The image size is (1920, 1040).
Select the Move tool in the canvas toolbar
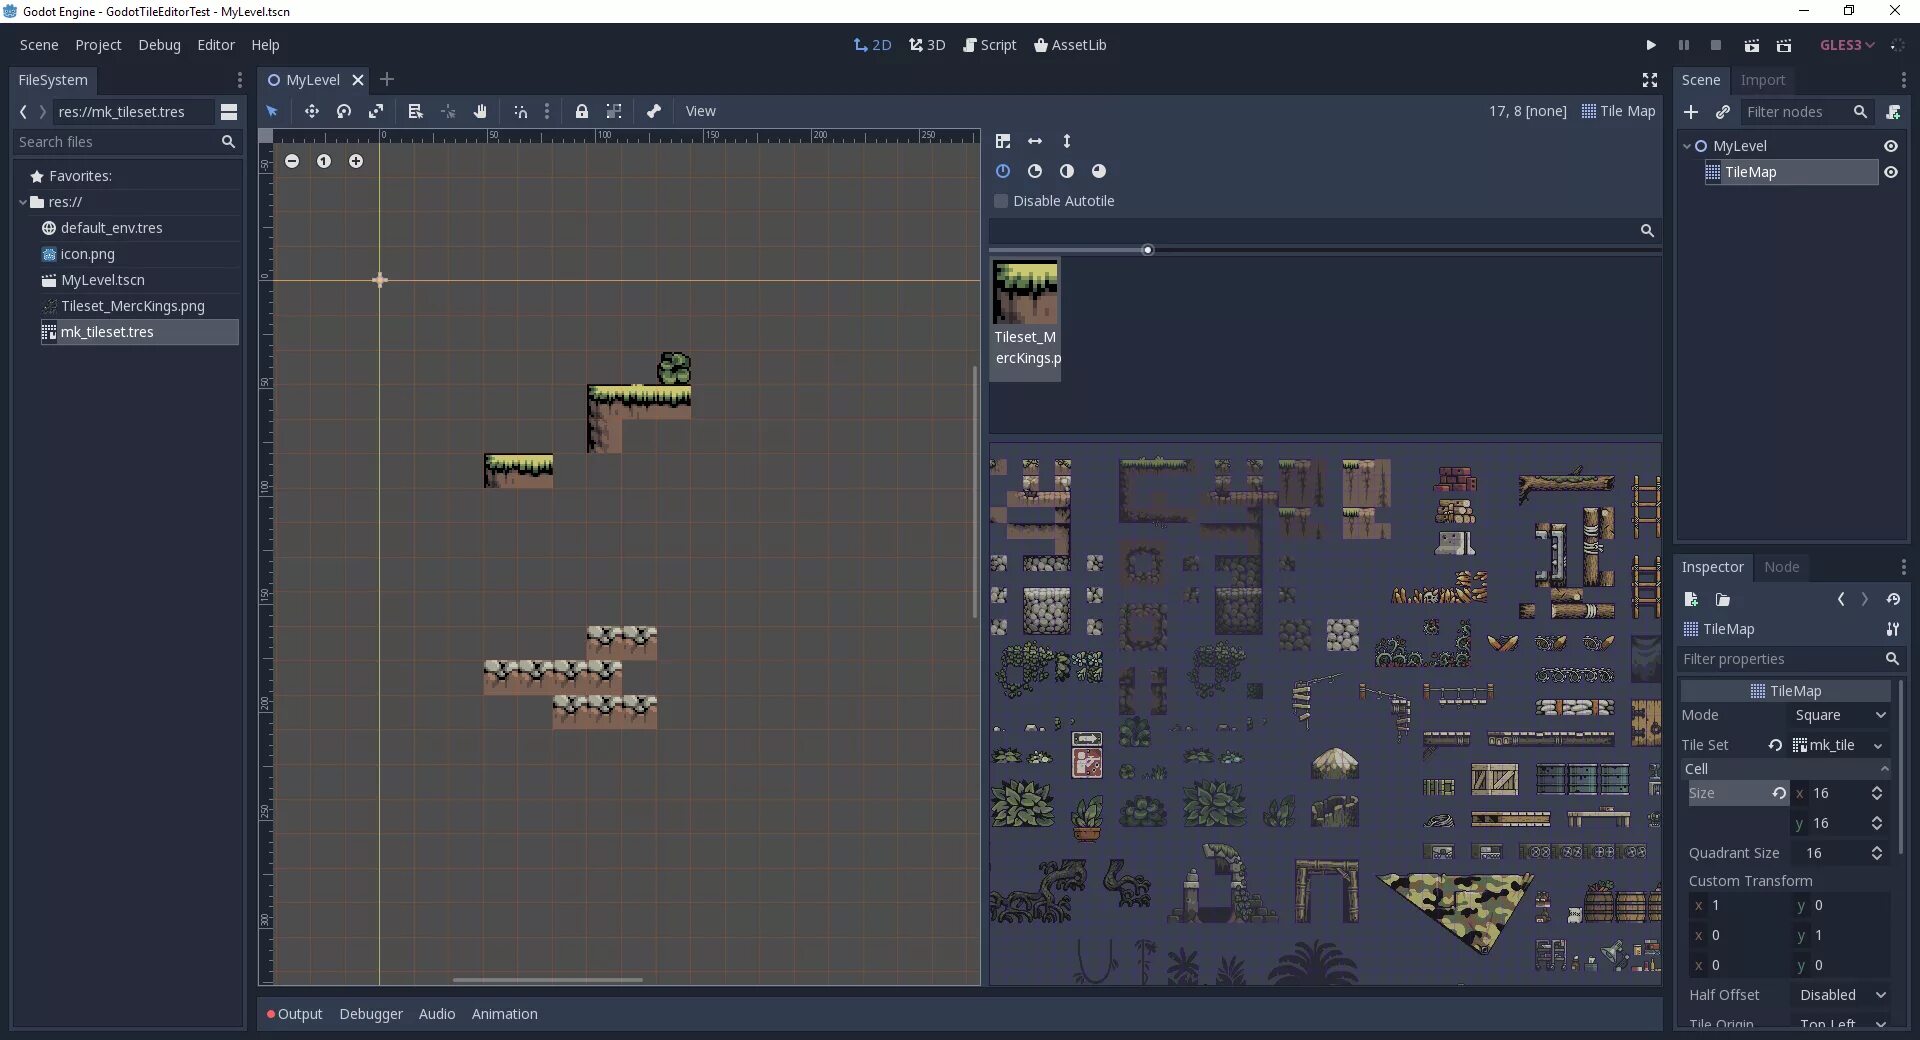(311, 111)
